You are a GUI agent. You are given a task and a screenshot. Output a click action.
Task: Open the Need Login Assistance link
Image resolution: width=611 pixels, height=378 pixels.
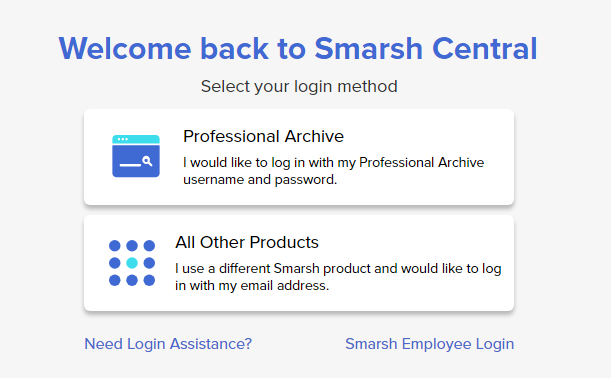coord(168,344)
